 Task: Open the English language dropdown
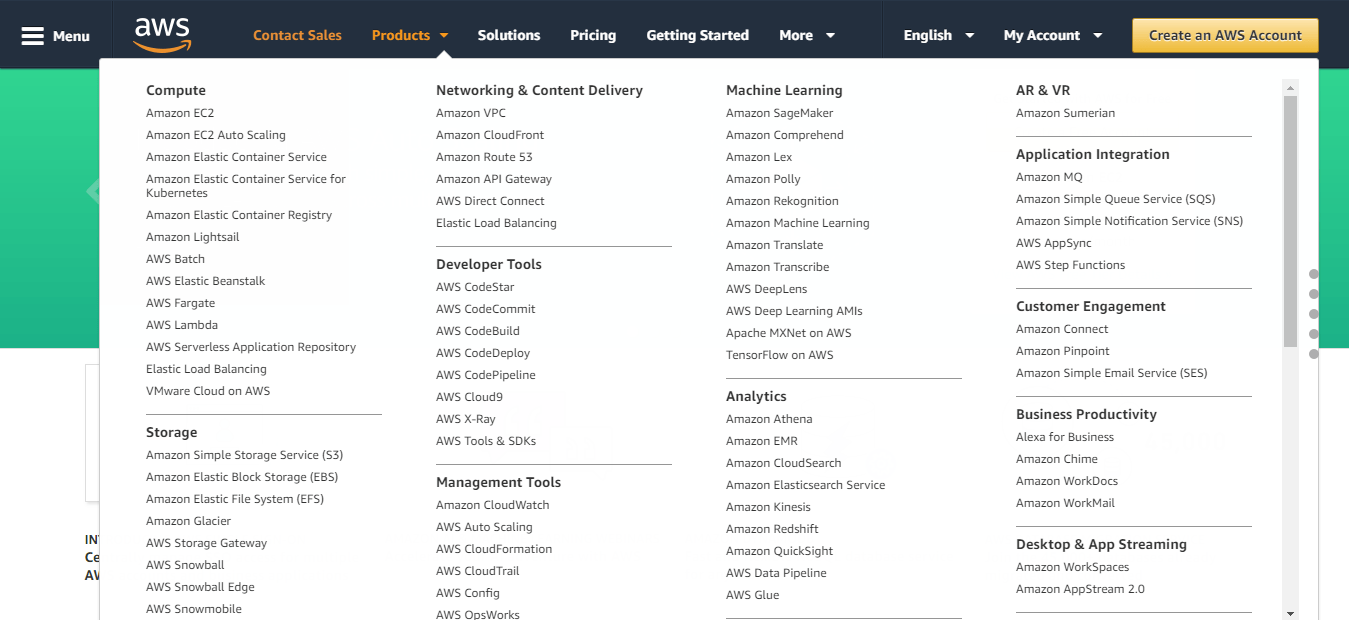(938, 35)
